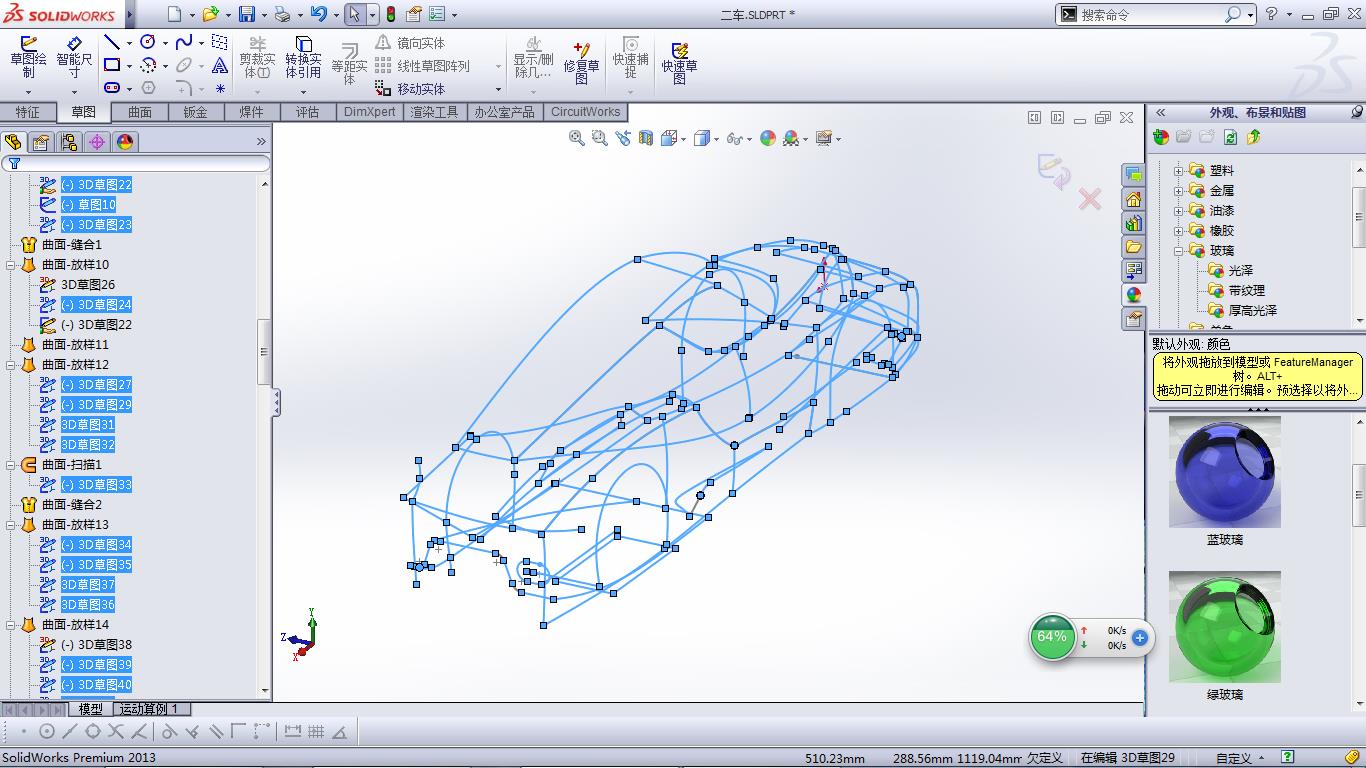This screenshot has height=768, width=1366.
Task: Click the exit sketch confirmation corner icon
Action: (1053, 170)
